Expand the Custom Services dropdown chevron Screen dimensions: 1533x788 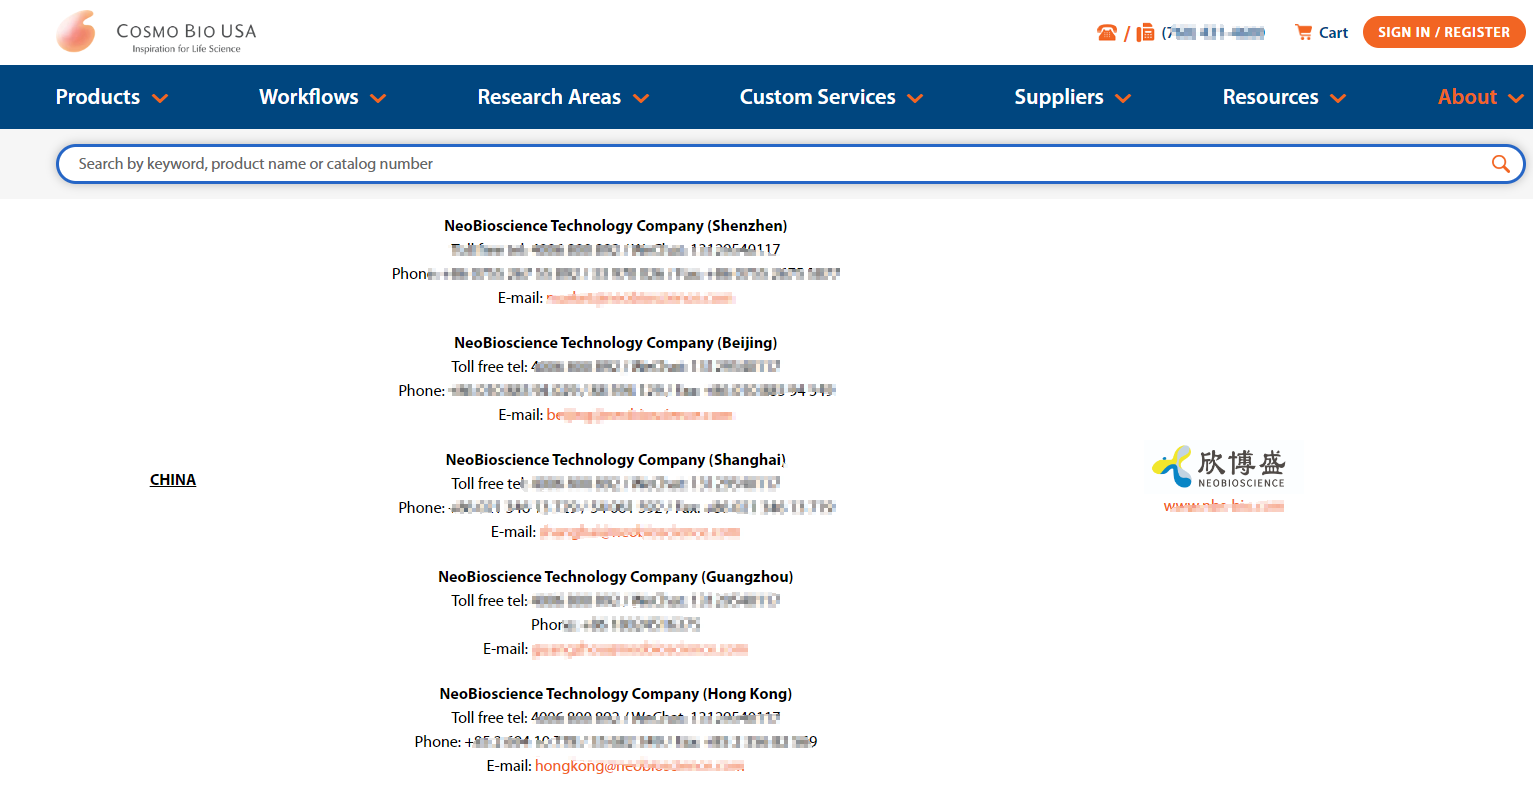915,98
